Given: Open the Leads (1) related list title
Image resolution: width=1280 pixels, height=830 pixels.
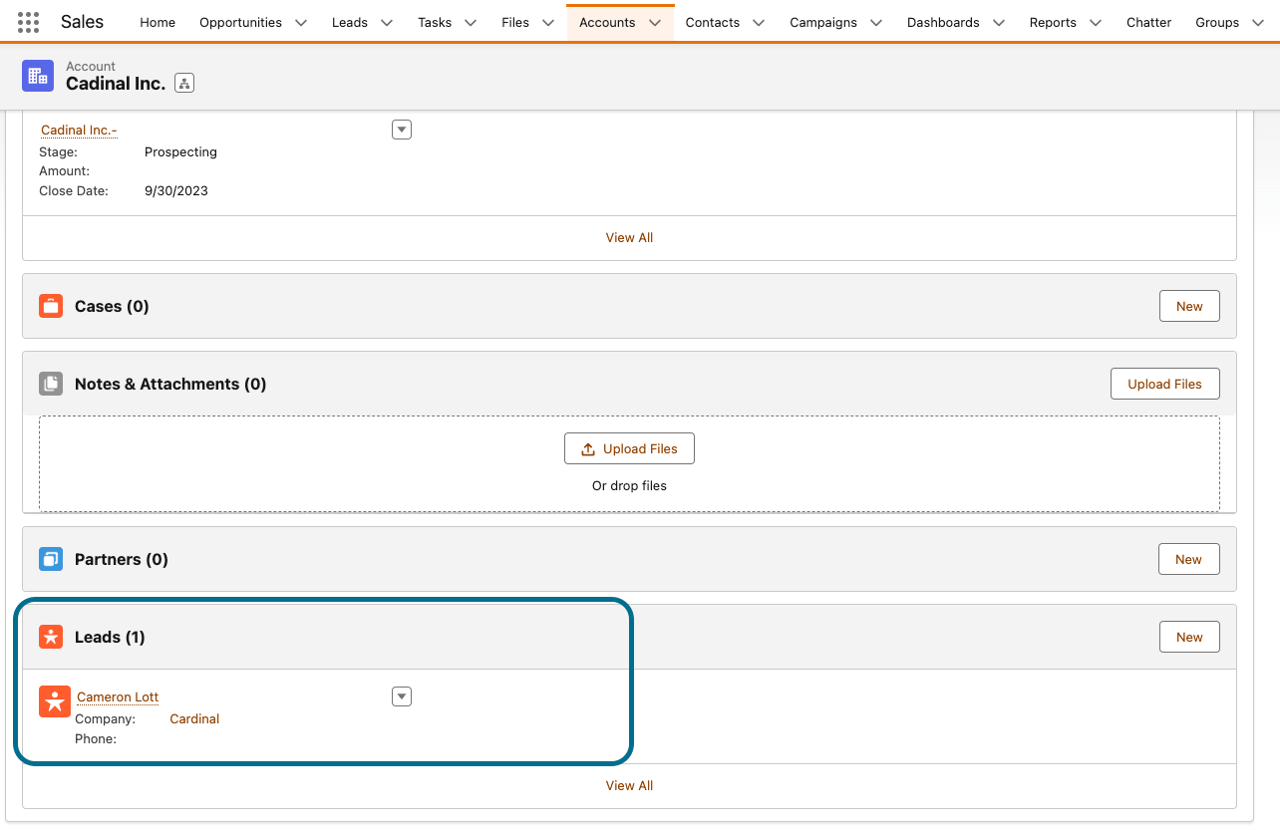Looking at the screenshot, I should (110, 637).
